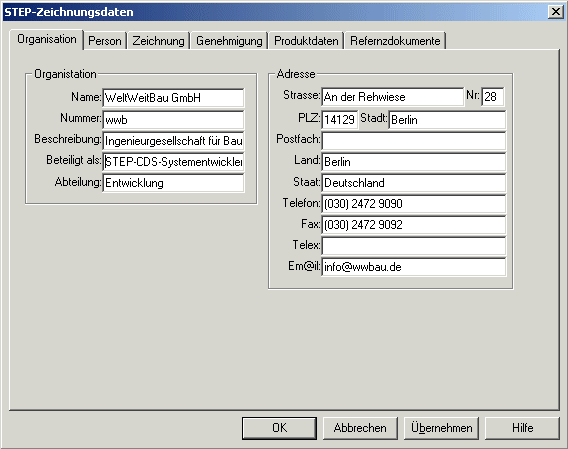The height and width of the screenshot is (449, 568).
Task: Click the OK button
Action: pyautogui.click(x=279, y=428)
